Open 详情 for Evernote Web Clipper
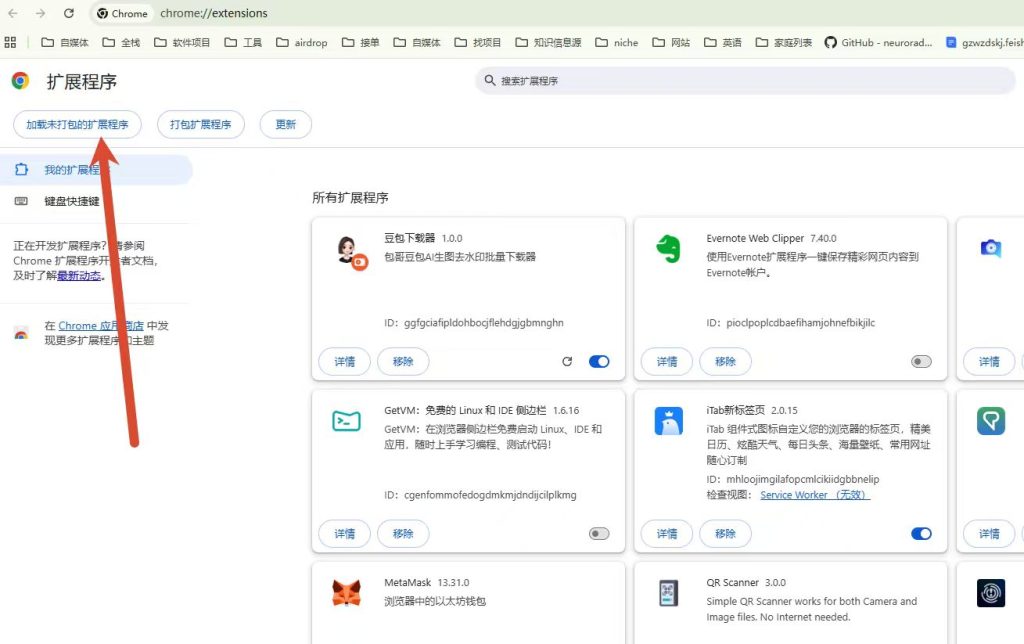The image size is (1024, 644). (667, 361)
